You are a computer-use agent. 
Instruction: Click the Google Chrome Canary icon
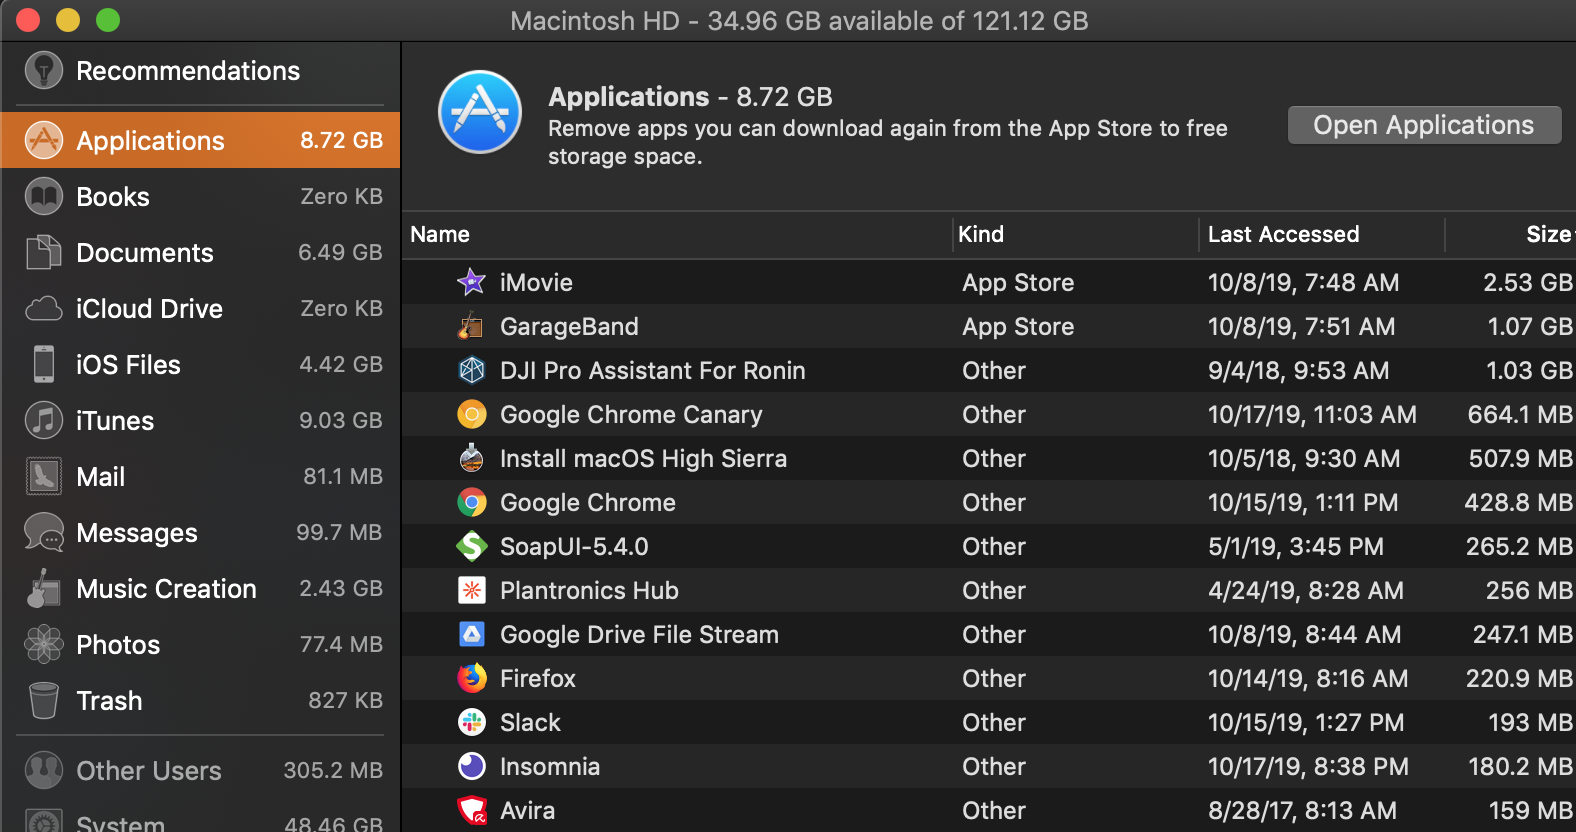(x=471, y=414)
